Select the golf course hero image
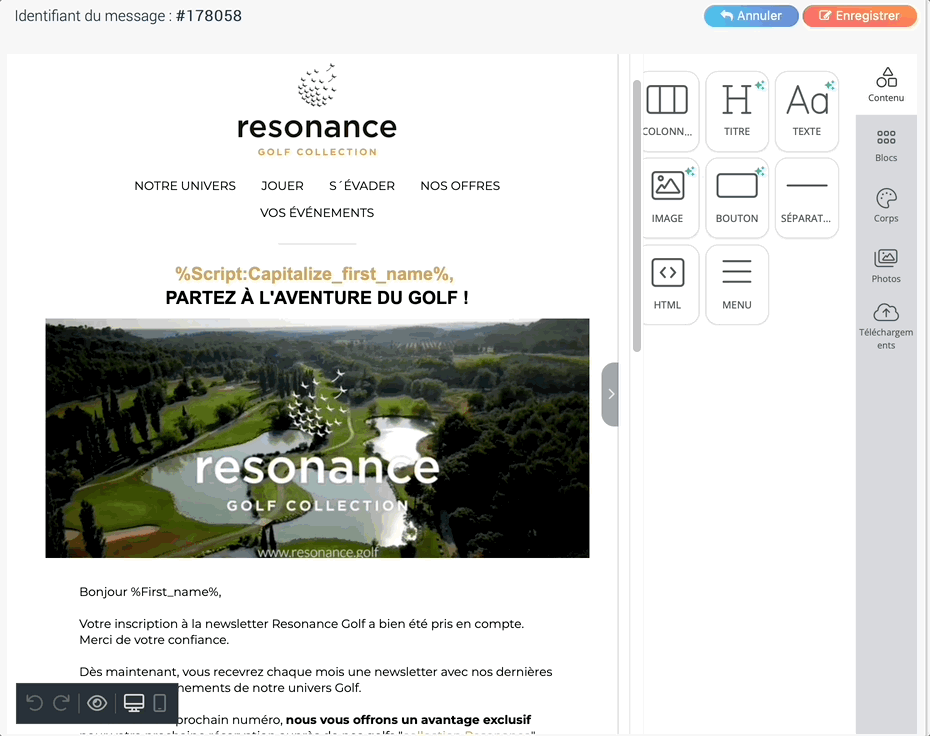This screenshot has height=736, width=930. (x=317, y=438)
